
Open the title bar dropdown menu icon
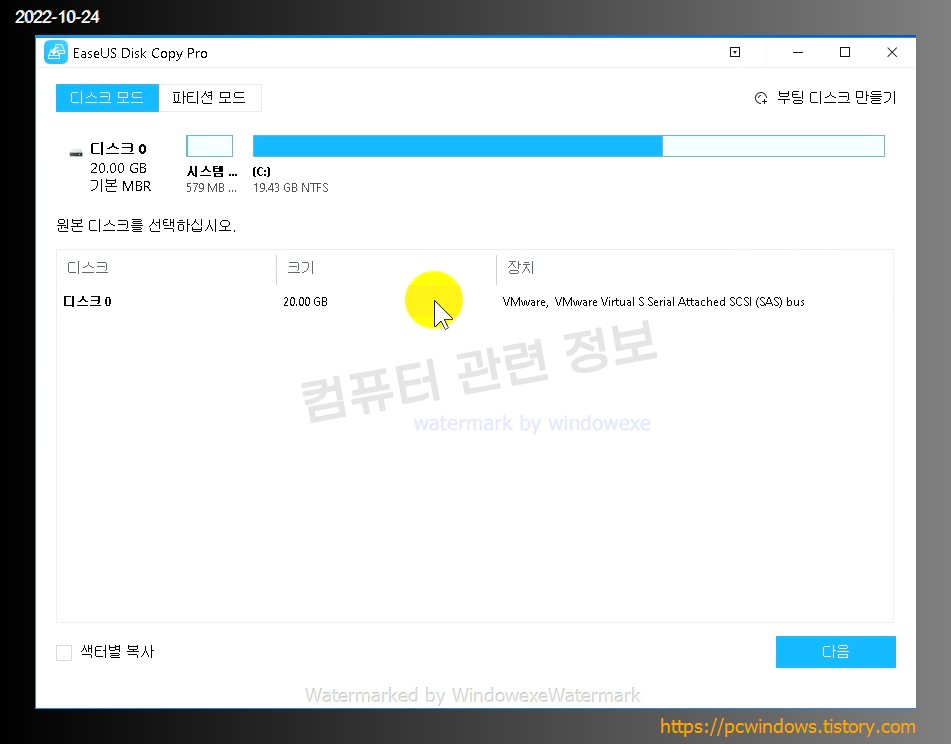coord(734,52)
